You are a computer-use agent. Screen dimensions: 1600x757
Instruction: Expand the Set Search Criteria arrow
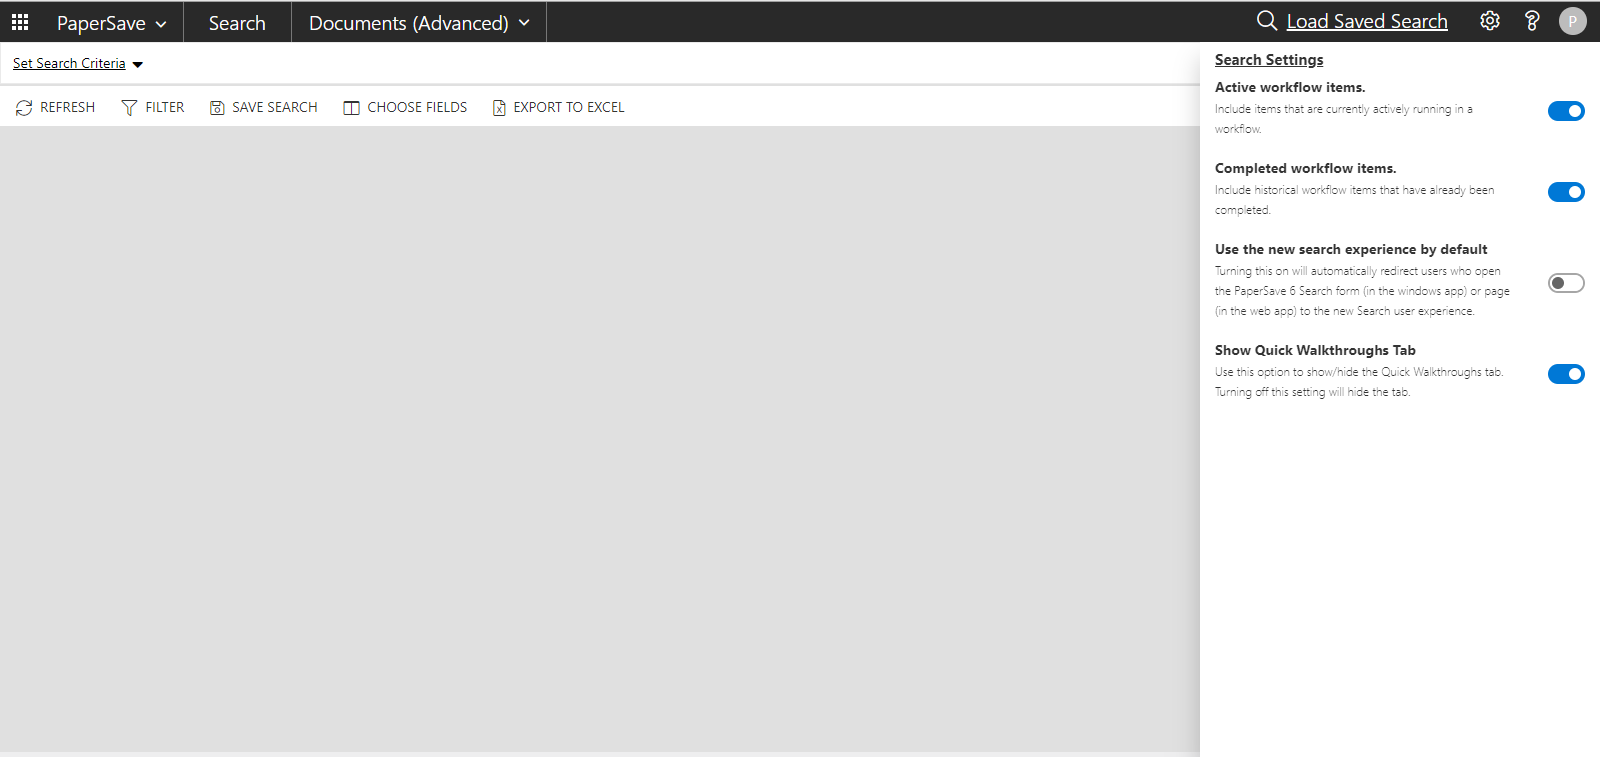pyautogui.click(x=138, y=65)
